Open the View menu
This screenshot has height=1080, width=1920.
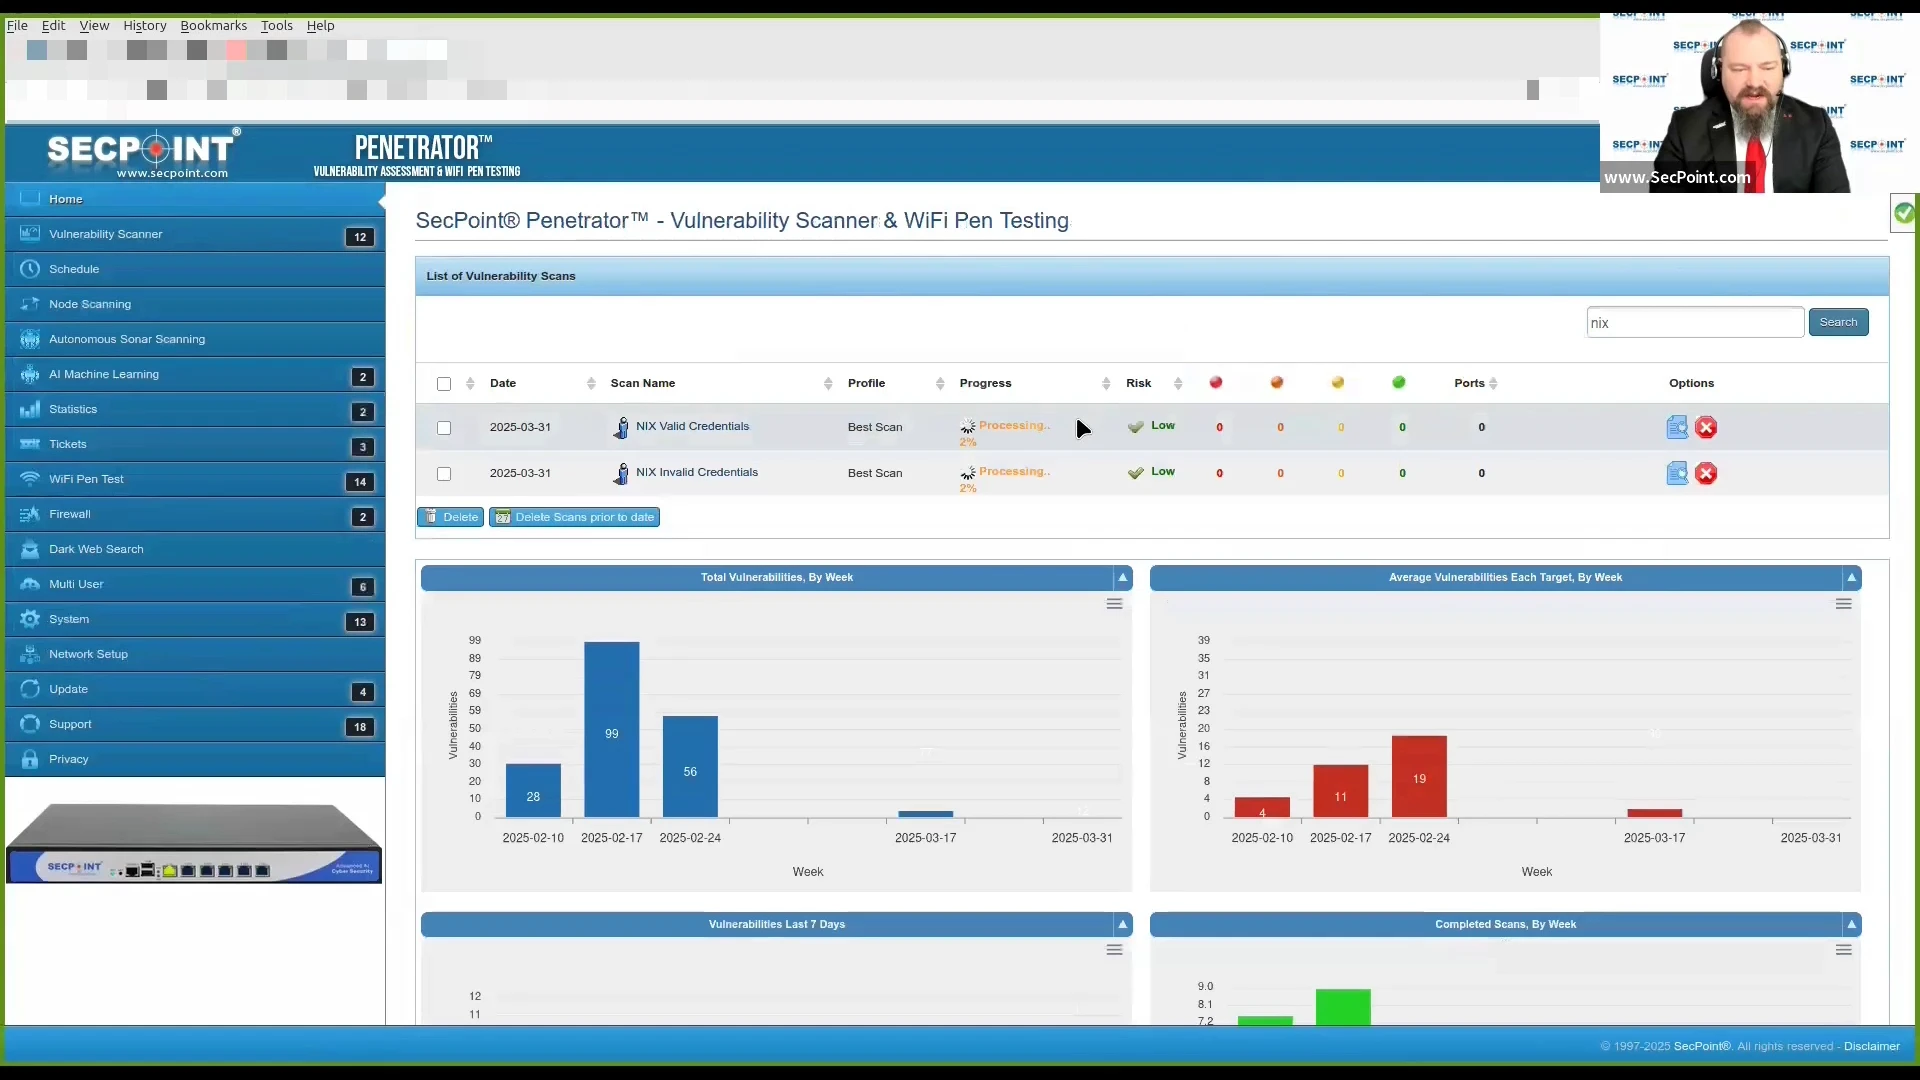[94, 26]
